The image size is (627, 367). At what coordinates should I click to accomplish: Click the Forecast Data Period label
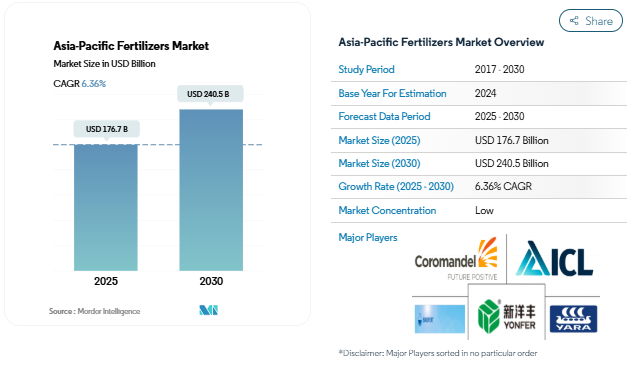tap(384, 116)
